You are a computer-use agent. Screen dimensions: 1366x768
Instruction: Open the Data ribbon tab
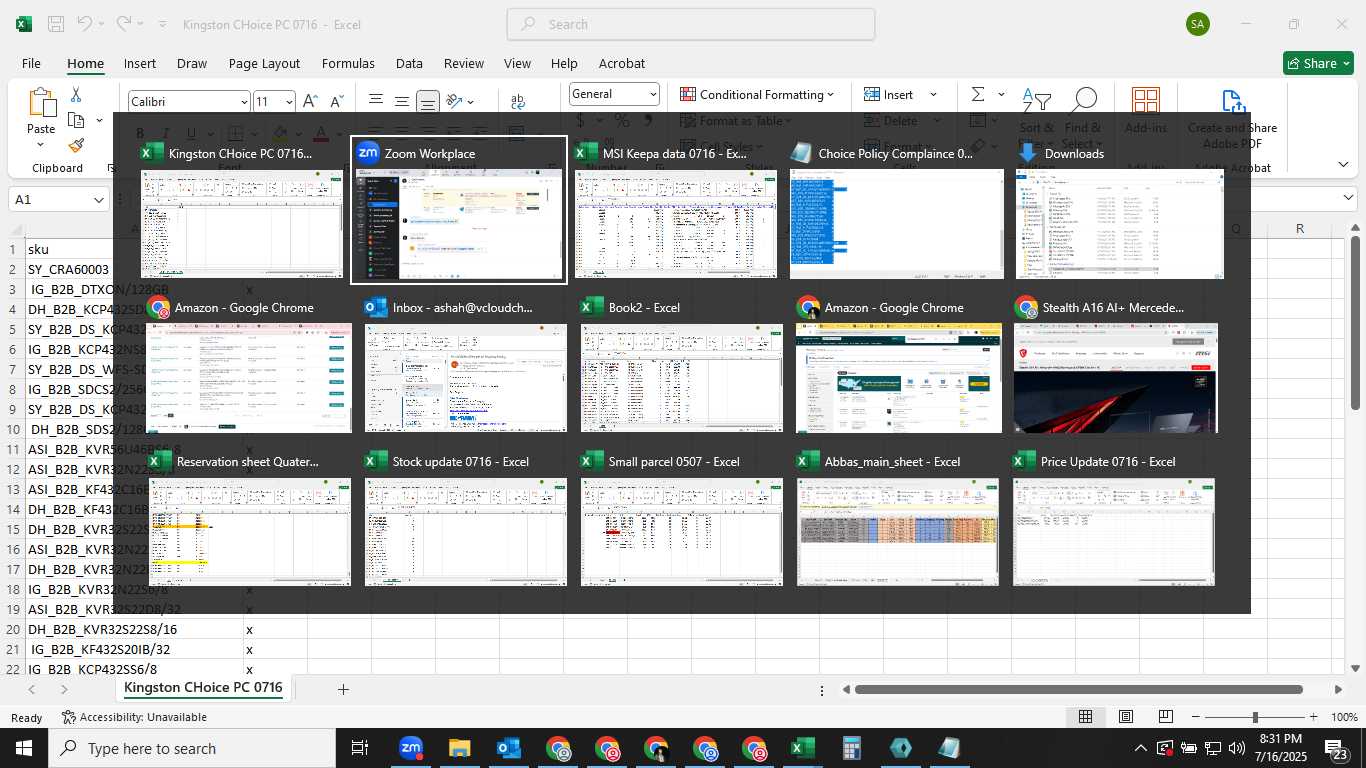(409, 63)
